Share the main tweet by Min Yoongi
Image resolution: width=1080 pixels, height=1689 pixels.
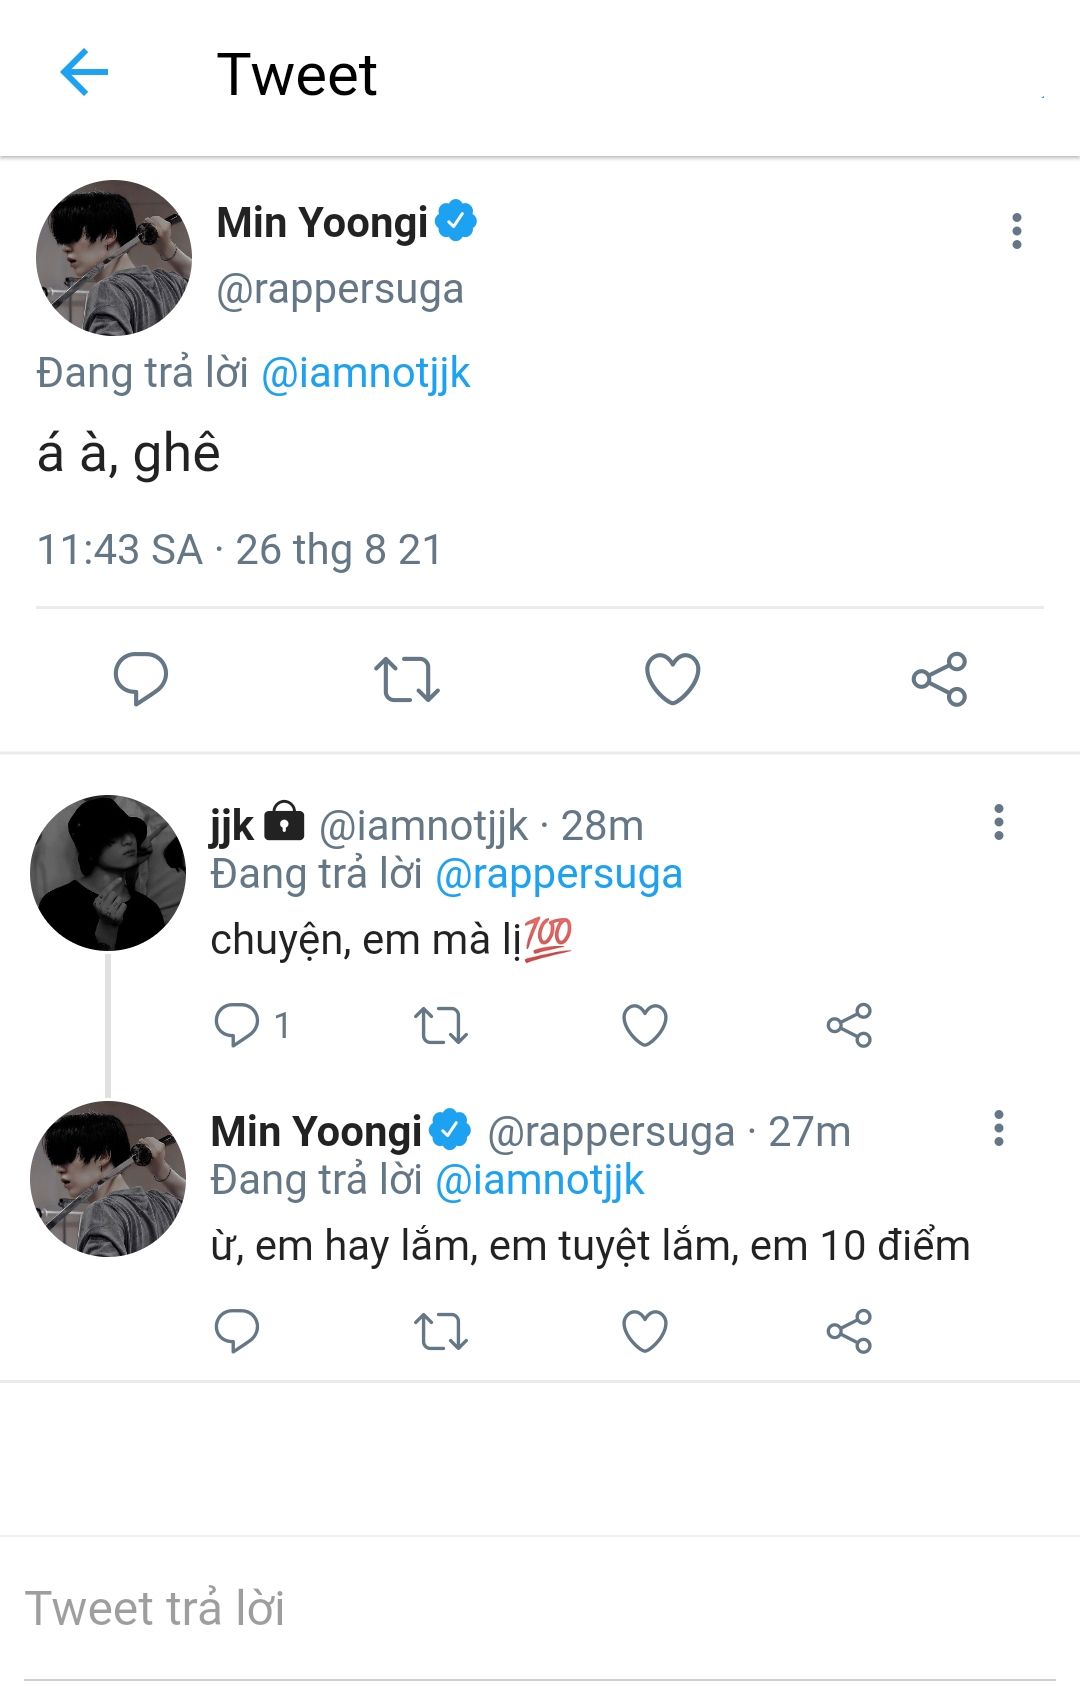[x=939, y=680]
